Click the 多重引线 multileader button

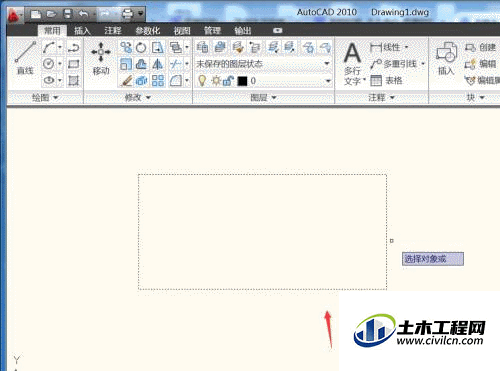click(397, 64)
